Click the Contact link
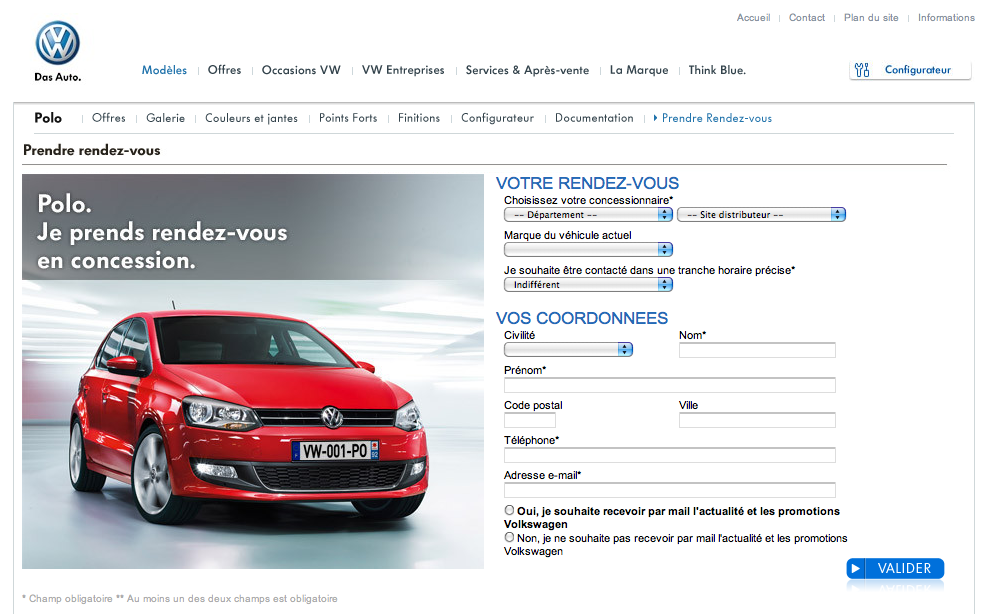This screenshot has width=989, height=614. pyautogui.click(x=807, y=18)
